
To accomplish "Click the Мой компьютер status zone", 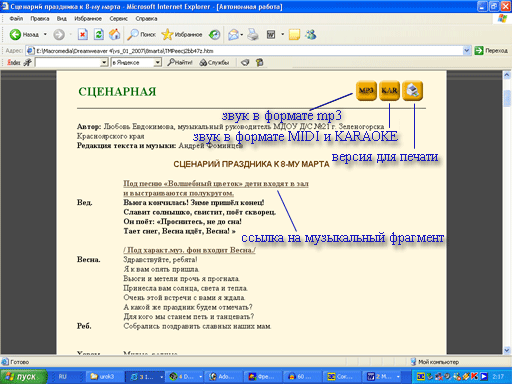I will pyautogui.click(x=435, y=362).
